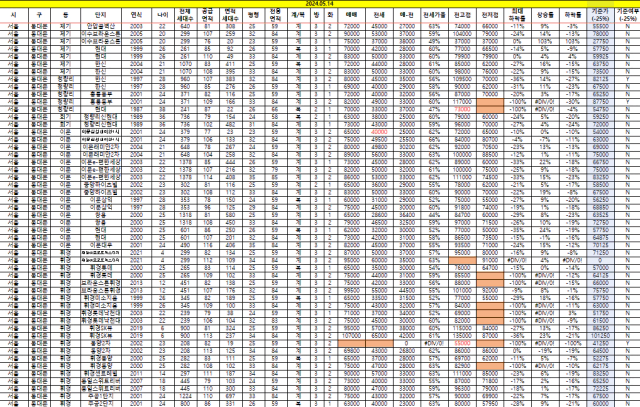The image size is (640, 407).
Task: Select the 시 column header
Action: pyautogui.click(x=14, y=15)
